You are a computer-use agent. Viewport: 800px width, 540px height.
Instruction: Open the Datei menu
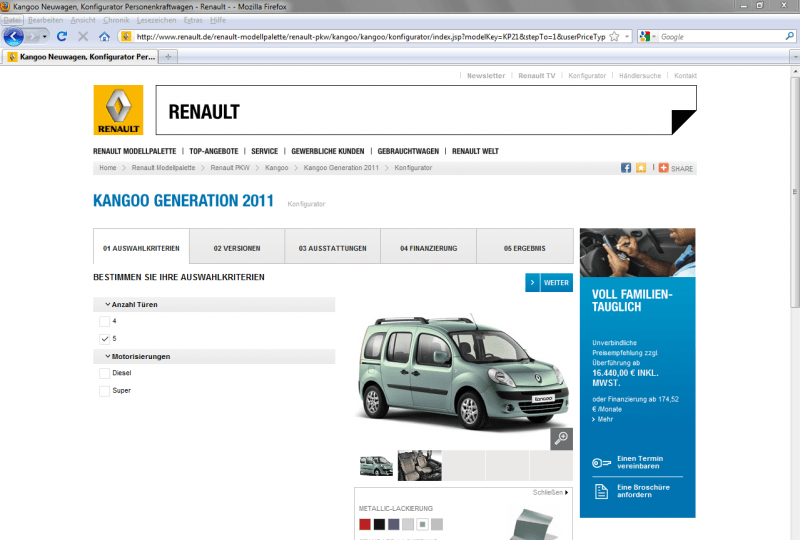pos(12,20)
